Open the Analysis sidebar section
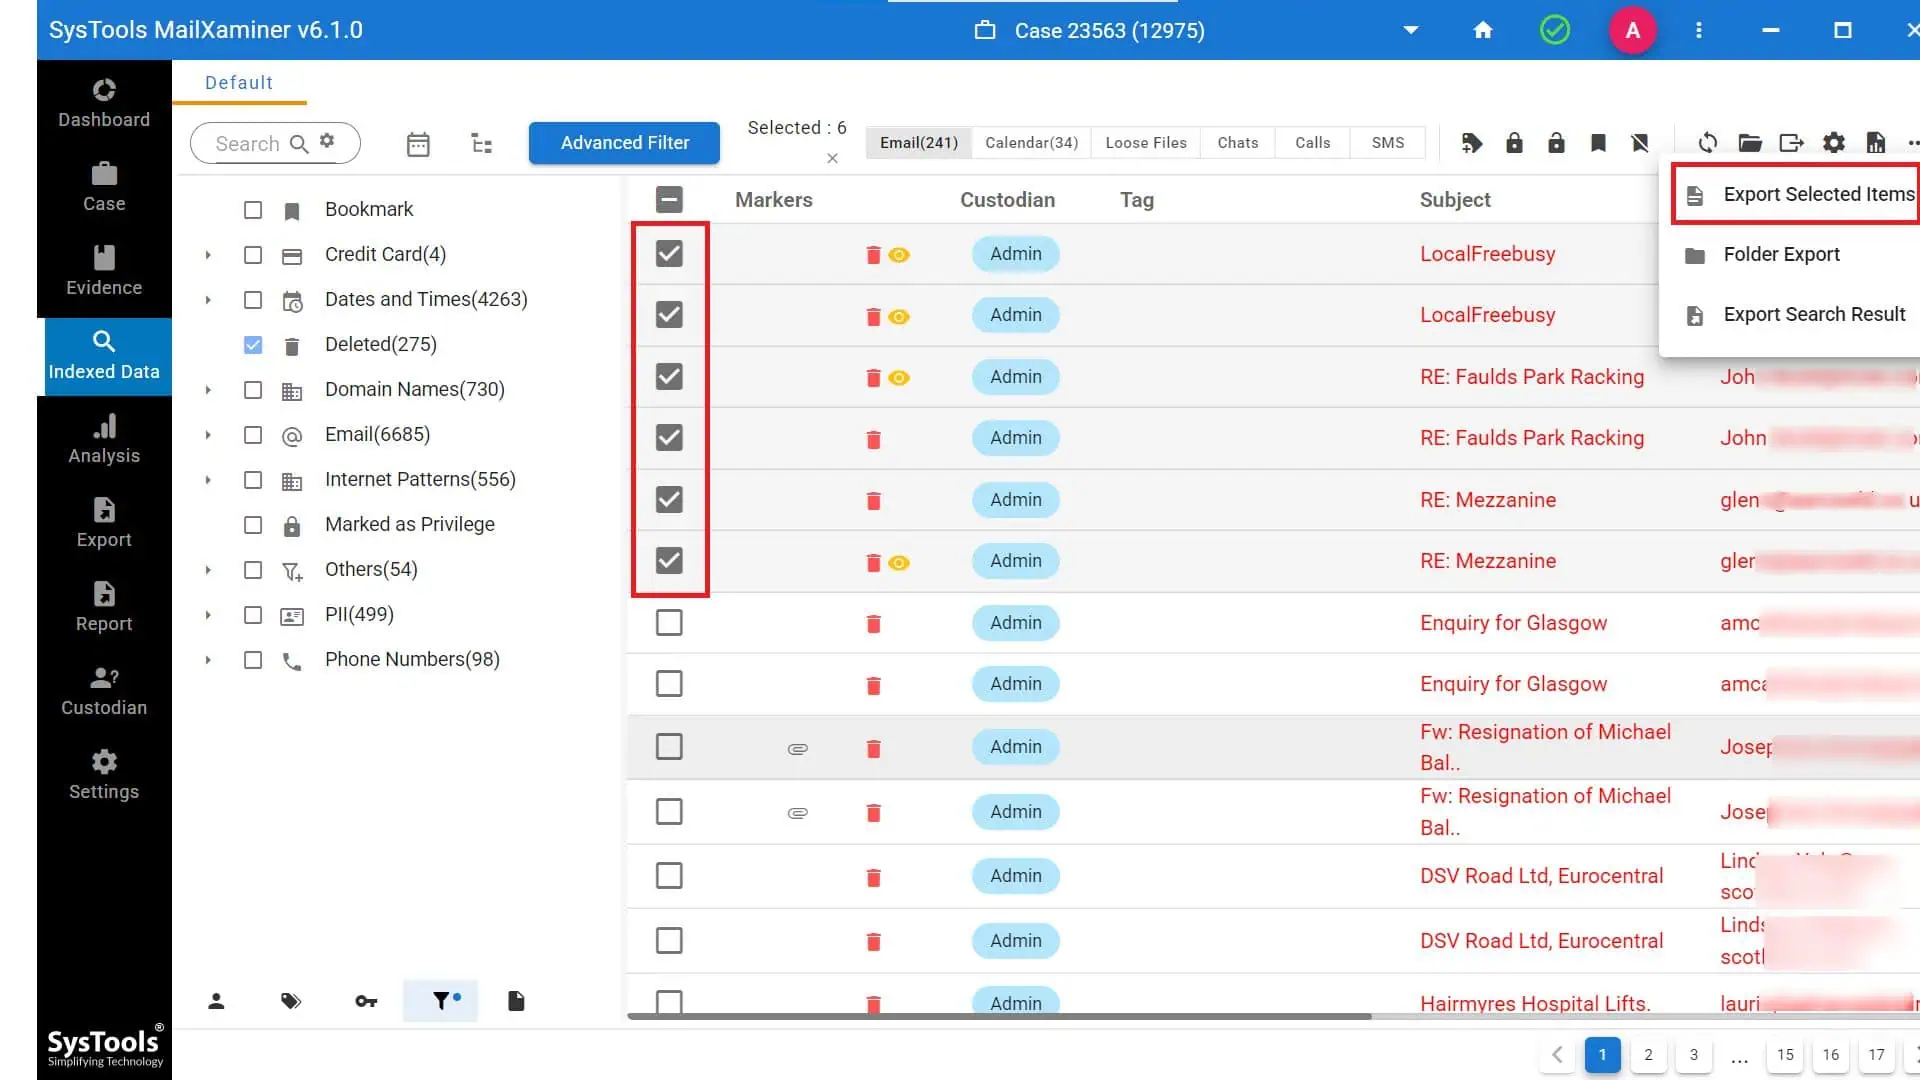This screenshot has height=1080, width=1920. [x=104, y=440]
